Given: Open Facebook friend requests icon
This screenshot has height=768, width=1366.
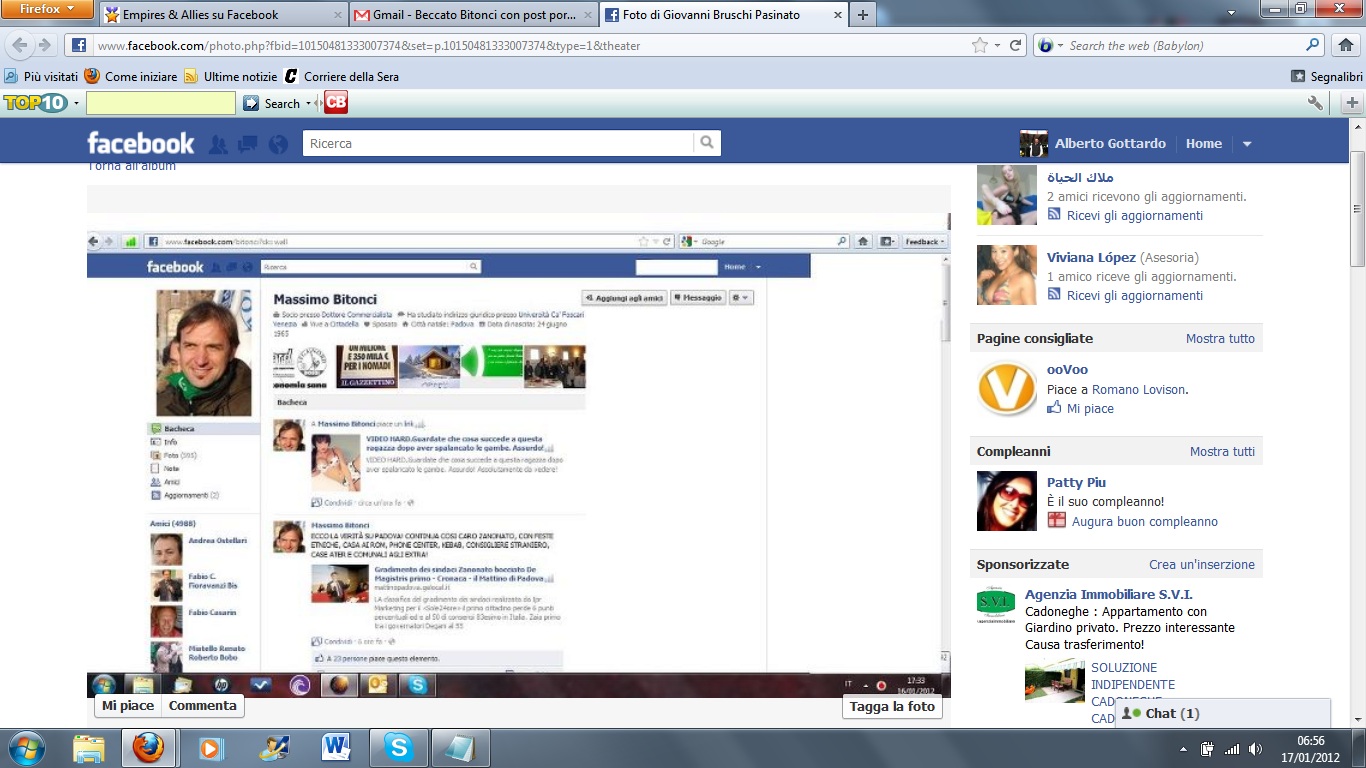Looking at the screenshot, I should point(218,144).
